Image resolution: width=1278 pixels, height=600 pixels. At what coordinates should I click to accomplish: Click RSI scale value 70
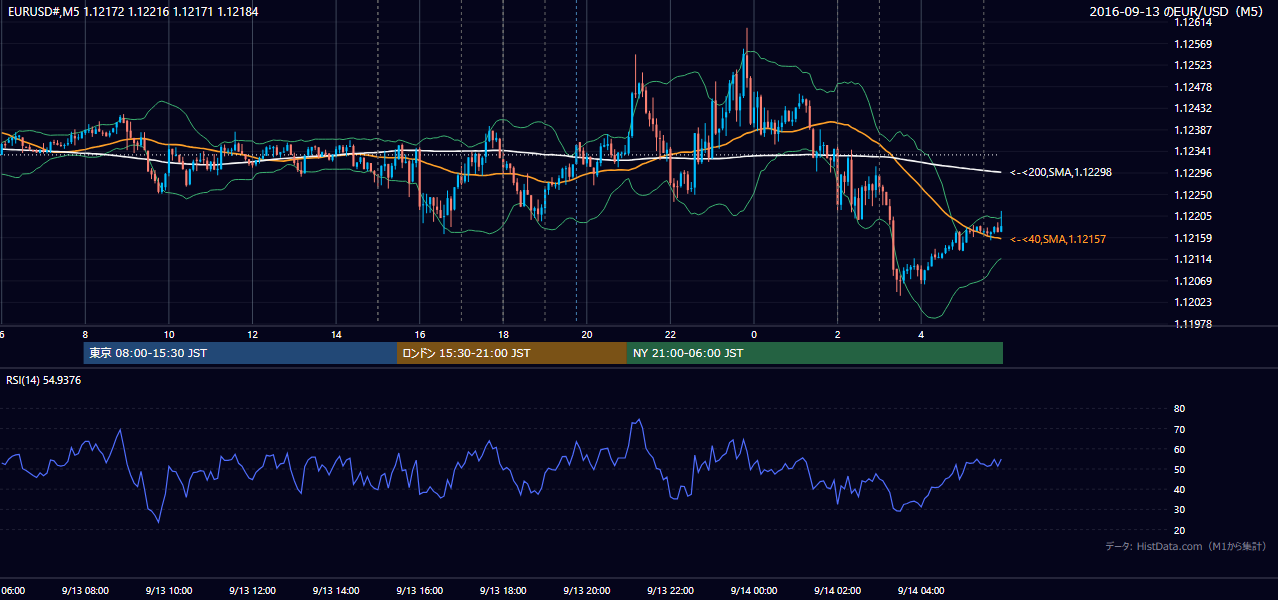coord(1180,429)
